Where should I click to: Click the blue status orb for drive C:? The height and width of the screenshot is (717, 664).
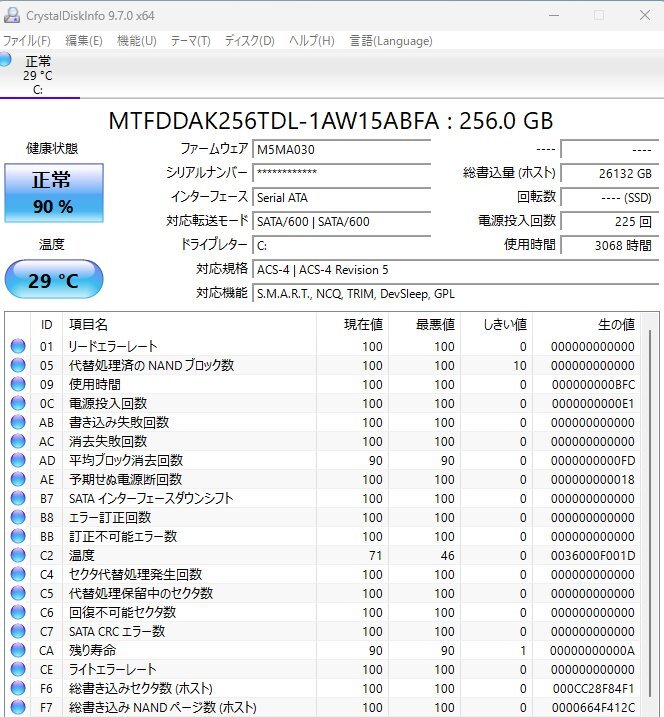tap(6, 60)
